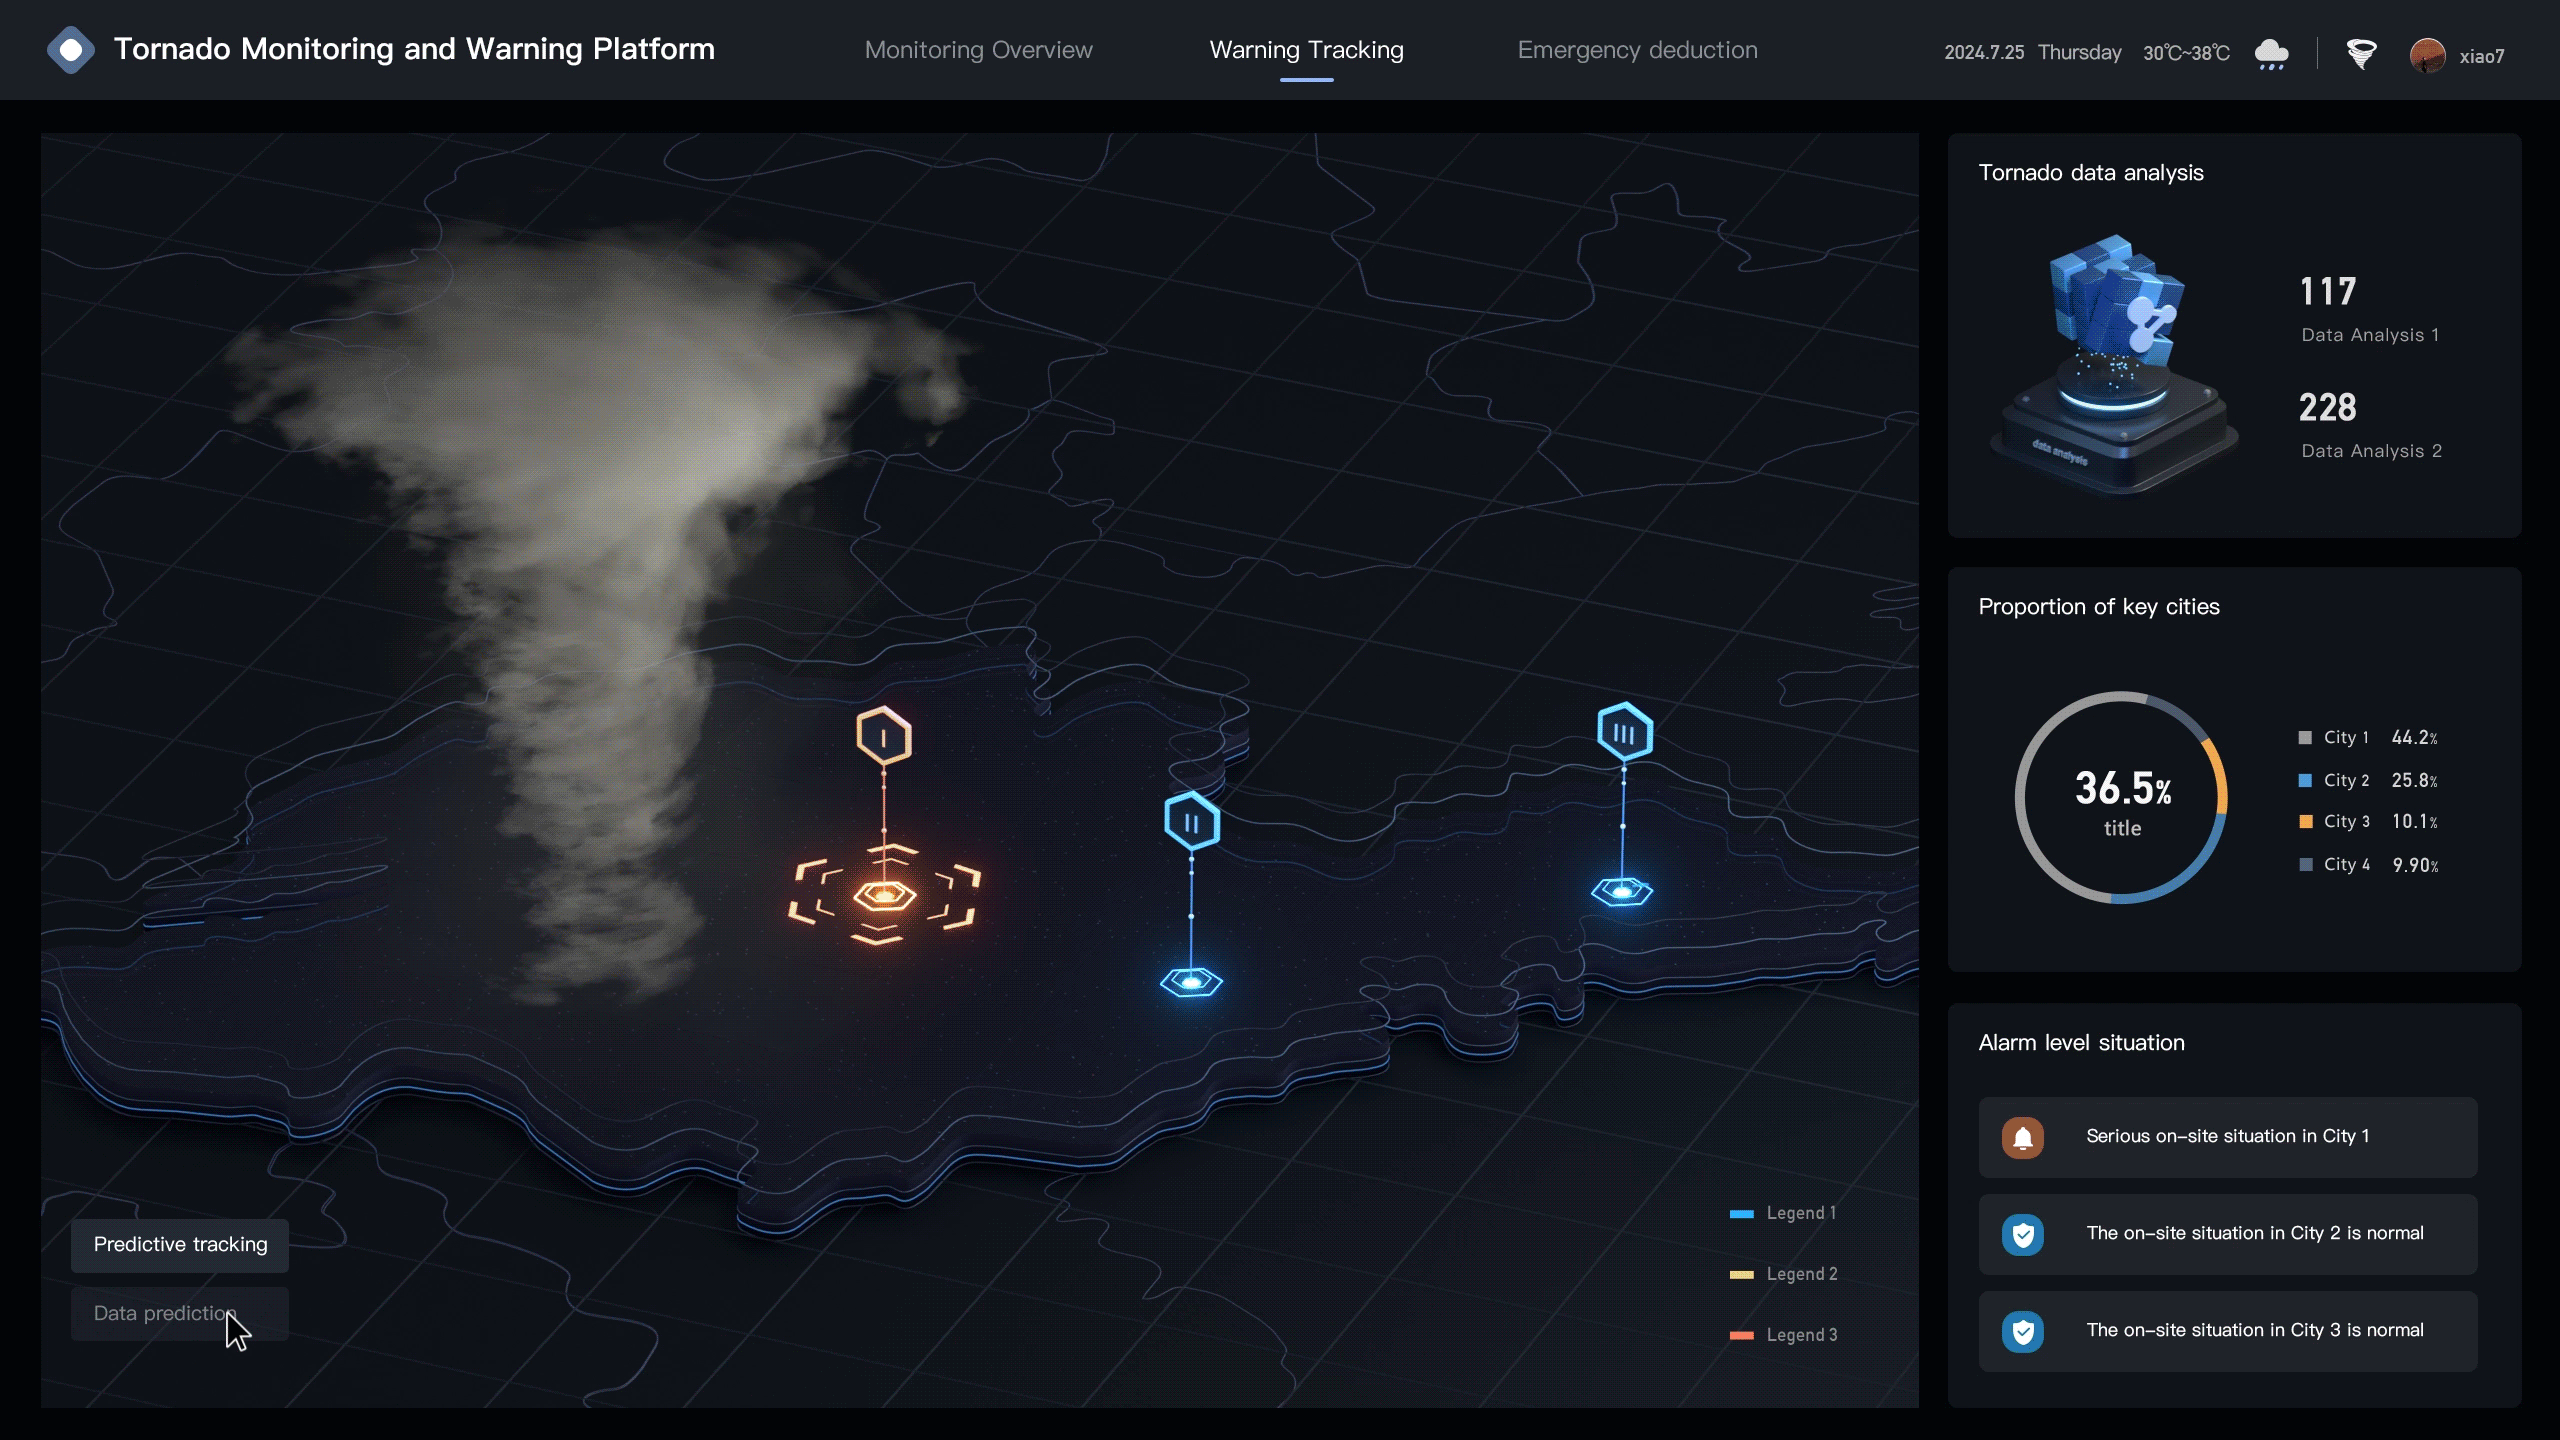This screenshot has width=2560, height=1440.
Task: Click the City 3 shield check icon
Action: [2023, 1331]
